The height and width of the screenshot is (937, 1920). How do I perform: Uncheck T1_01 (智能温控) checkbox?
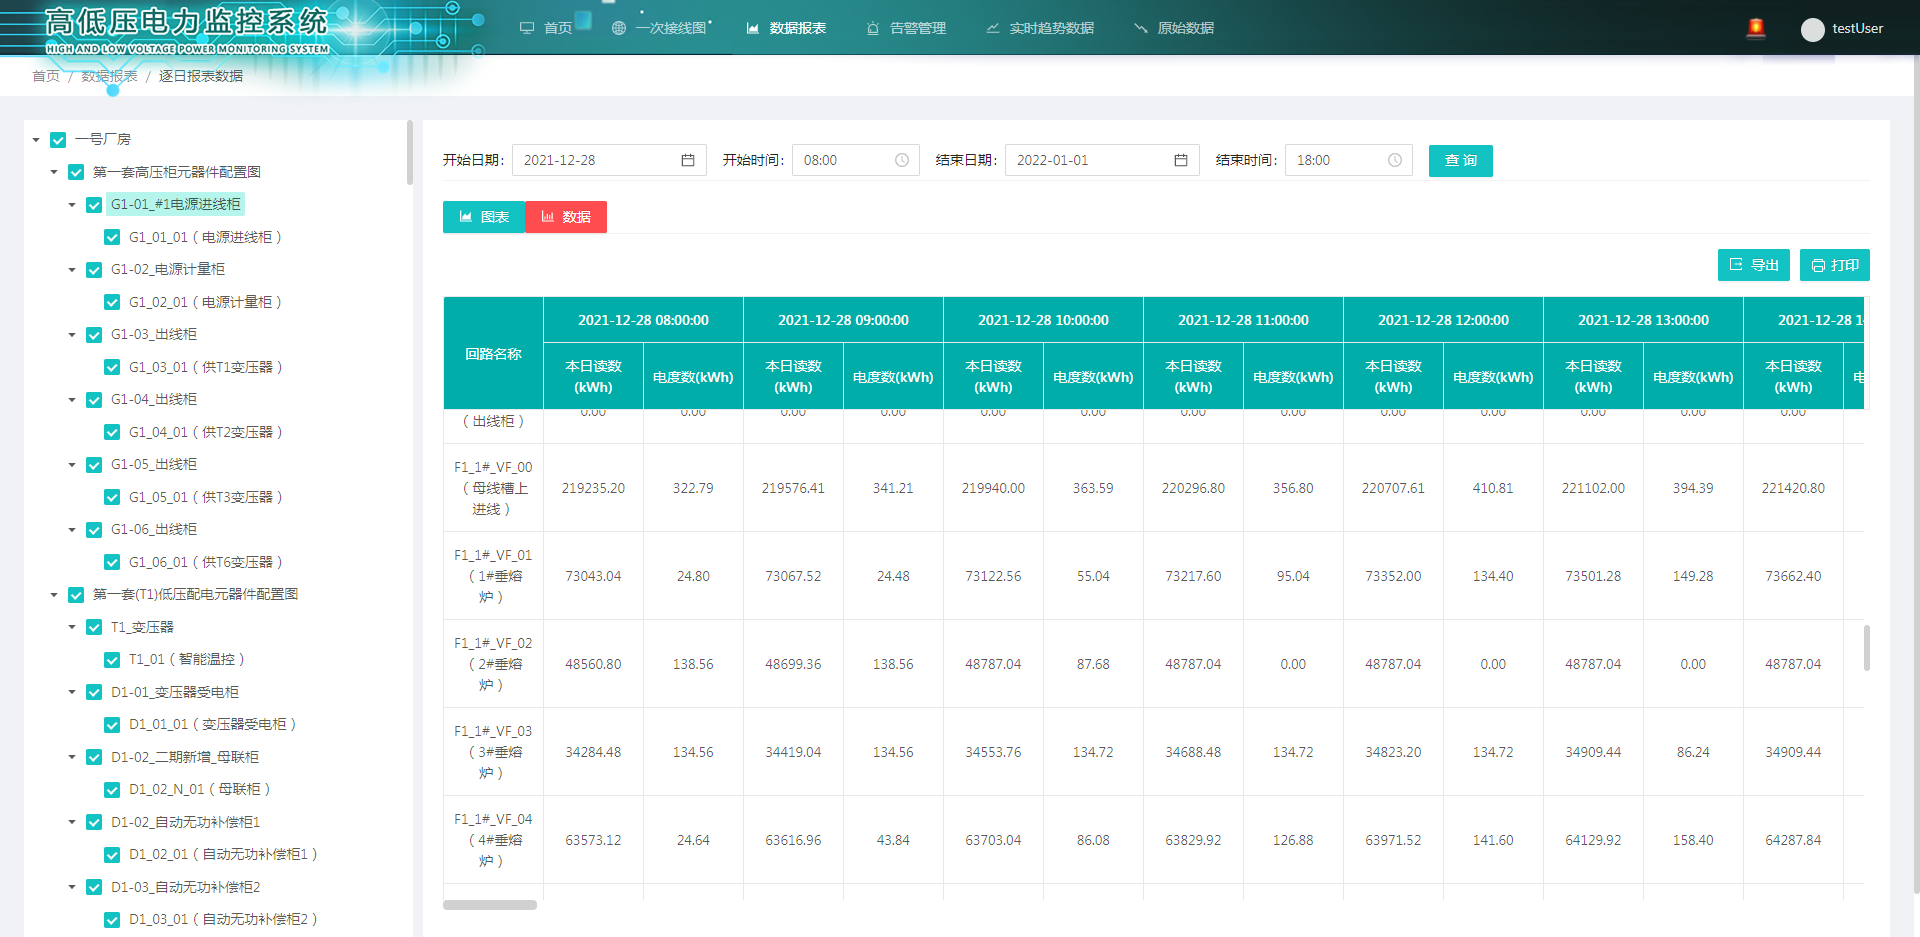pos(112,660)
